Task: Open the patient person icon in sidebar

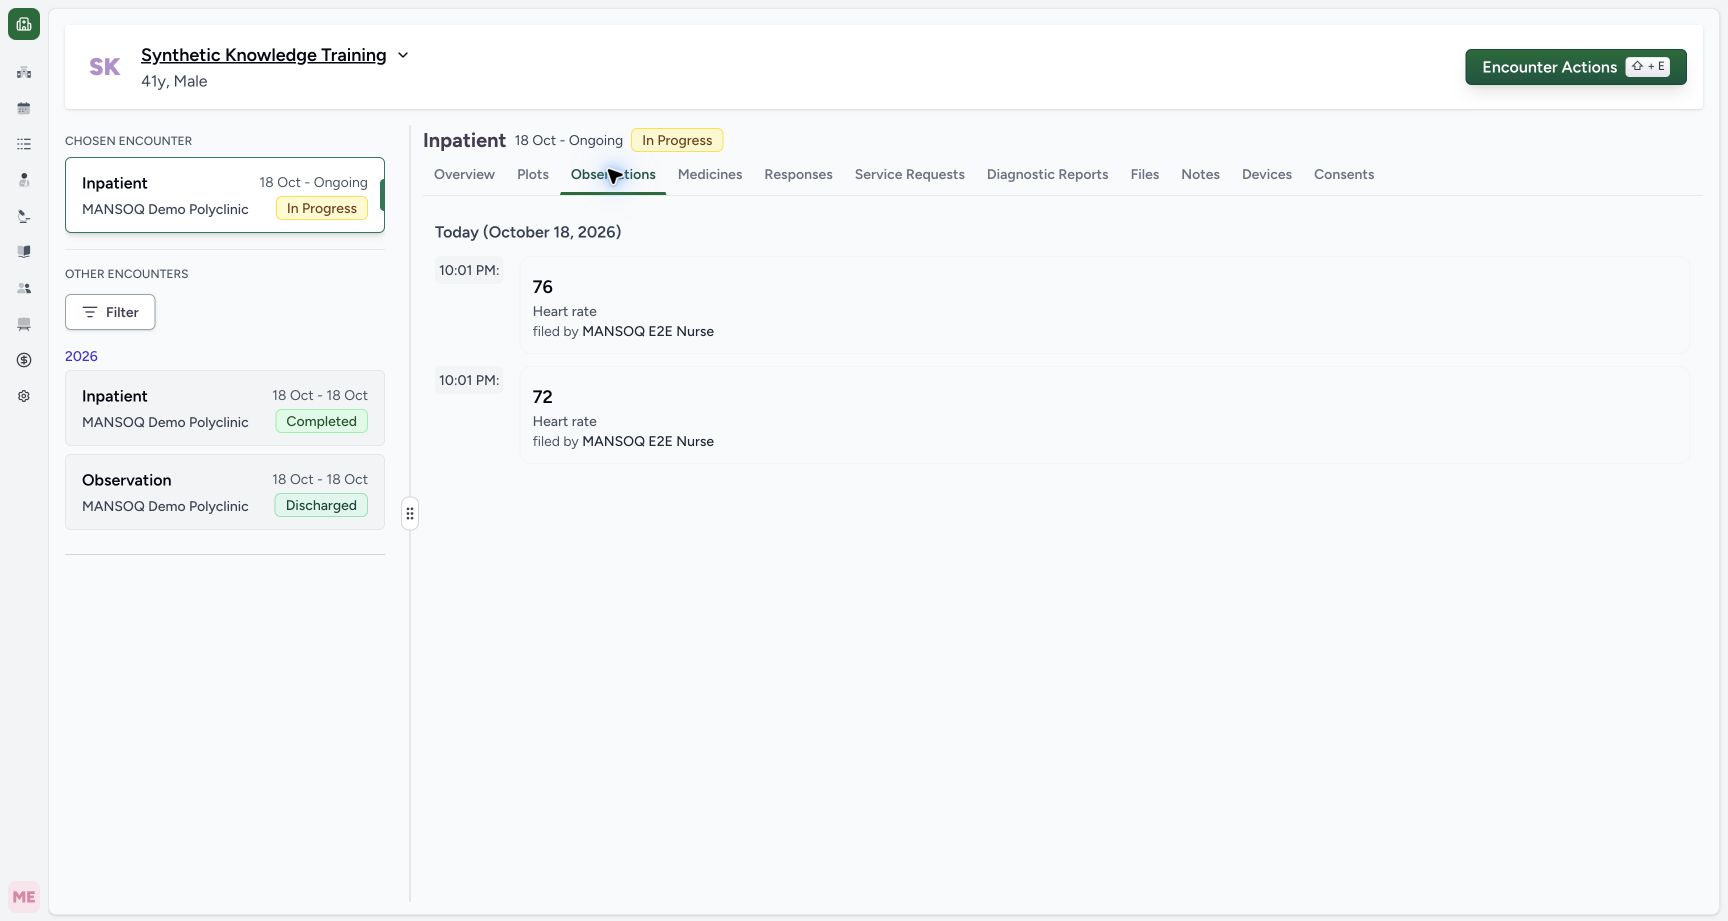Action: [24, 180]
